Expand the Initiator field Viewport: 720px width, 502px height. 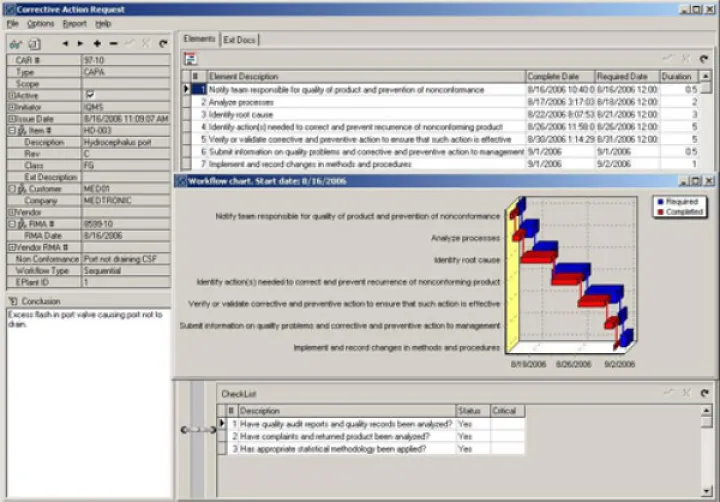pos(9,106)
